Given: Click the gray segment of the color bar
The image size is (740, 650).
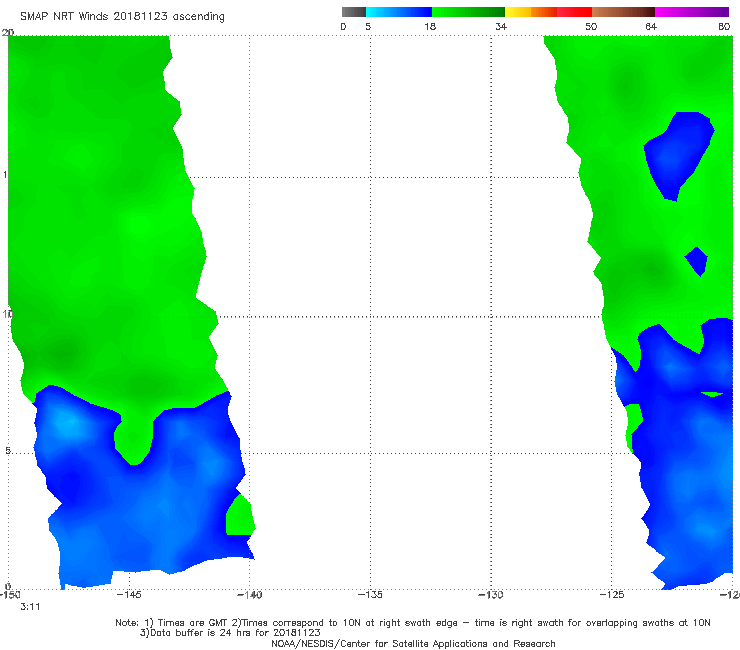Looking at the screenshot, I should tap(353, 12).
